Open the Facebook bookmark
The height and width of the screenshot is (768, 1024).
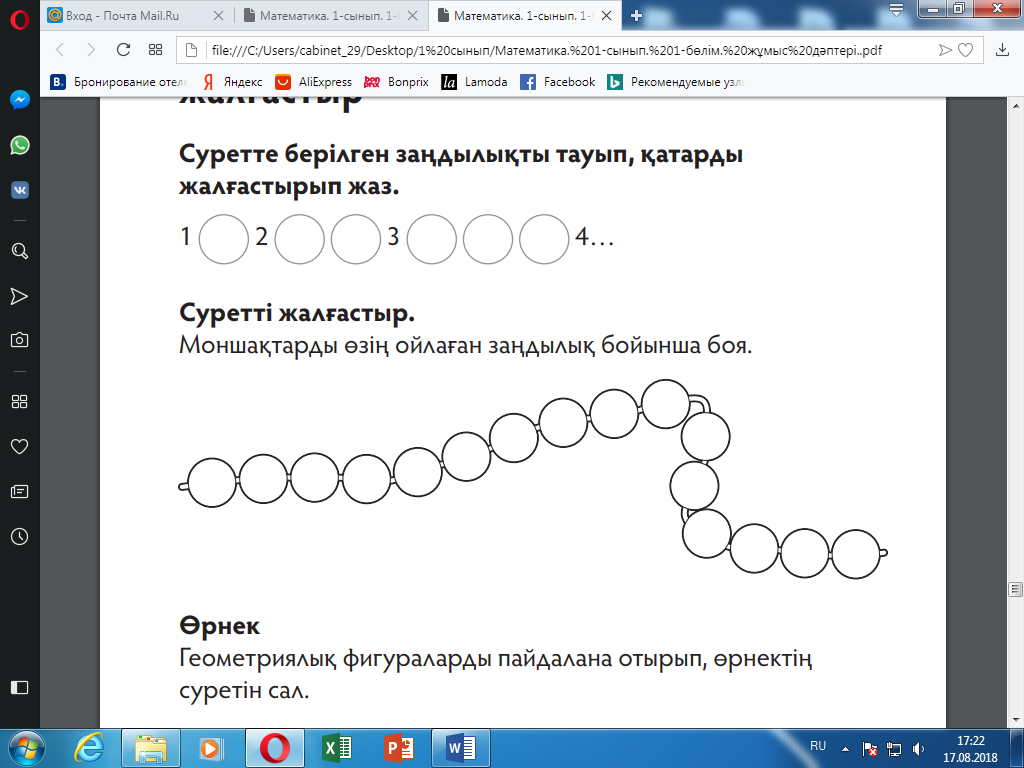(558, 82)
